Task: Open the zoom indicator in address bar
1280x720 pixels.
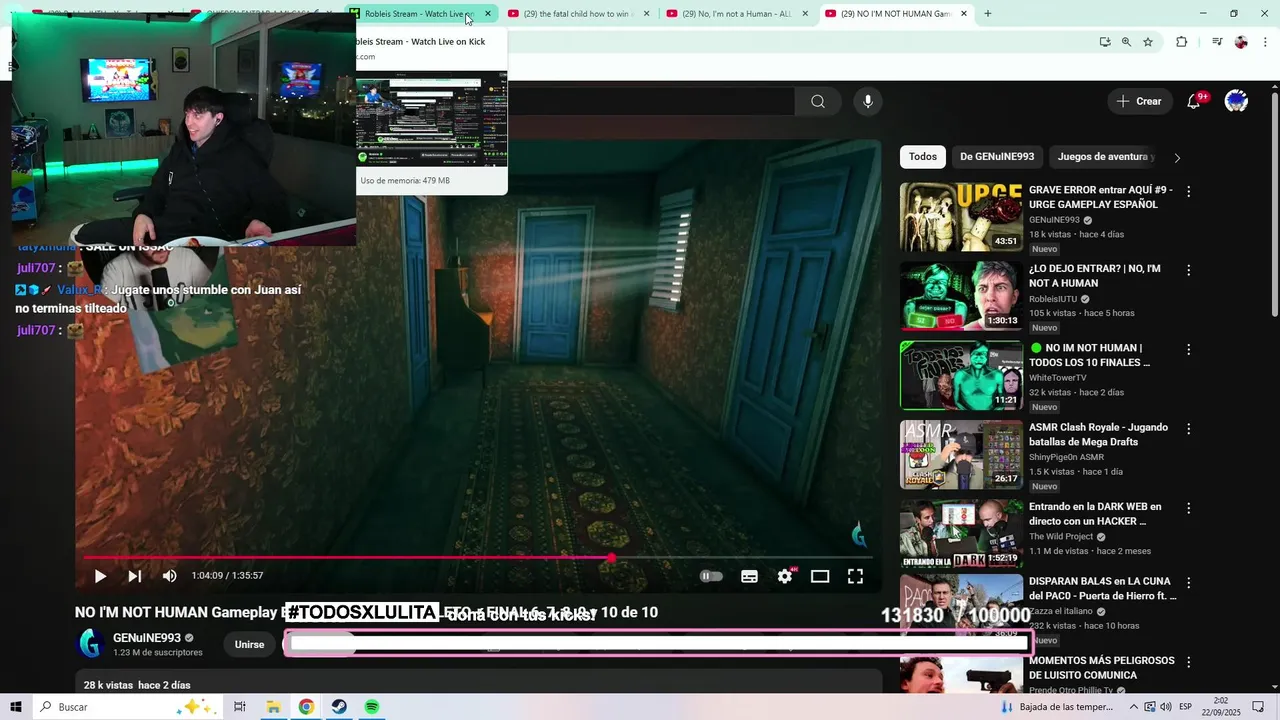Action: [1126, 42]
